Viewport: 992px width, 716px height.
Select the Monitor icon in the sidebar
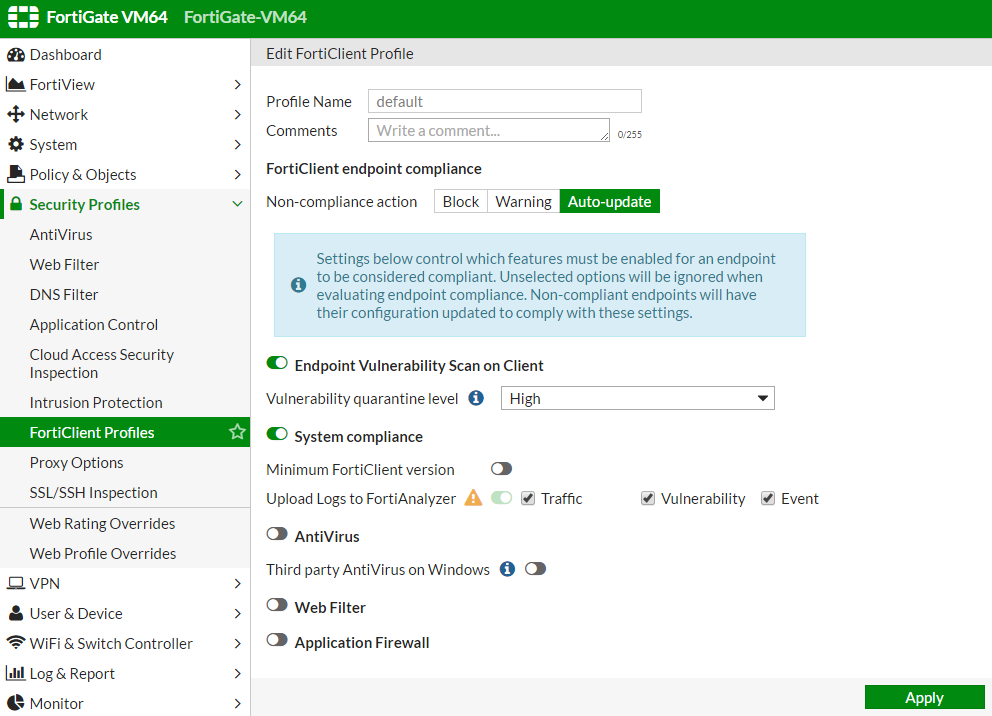coord(18,703)
